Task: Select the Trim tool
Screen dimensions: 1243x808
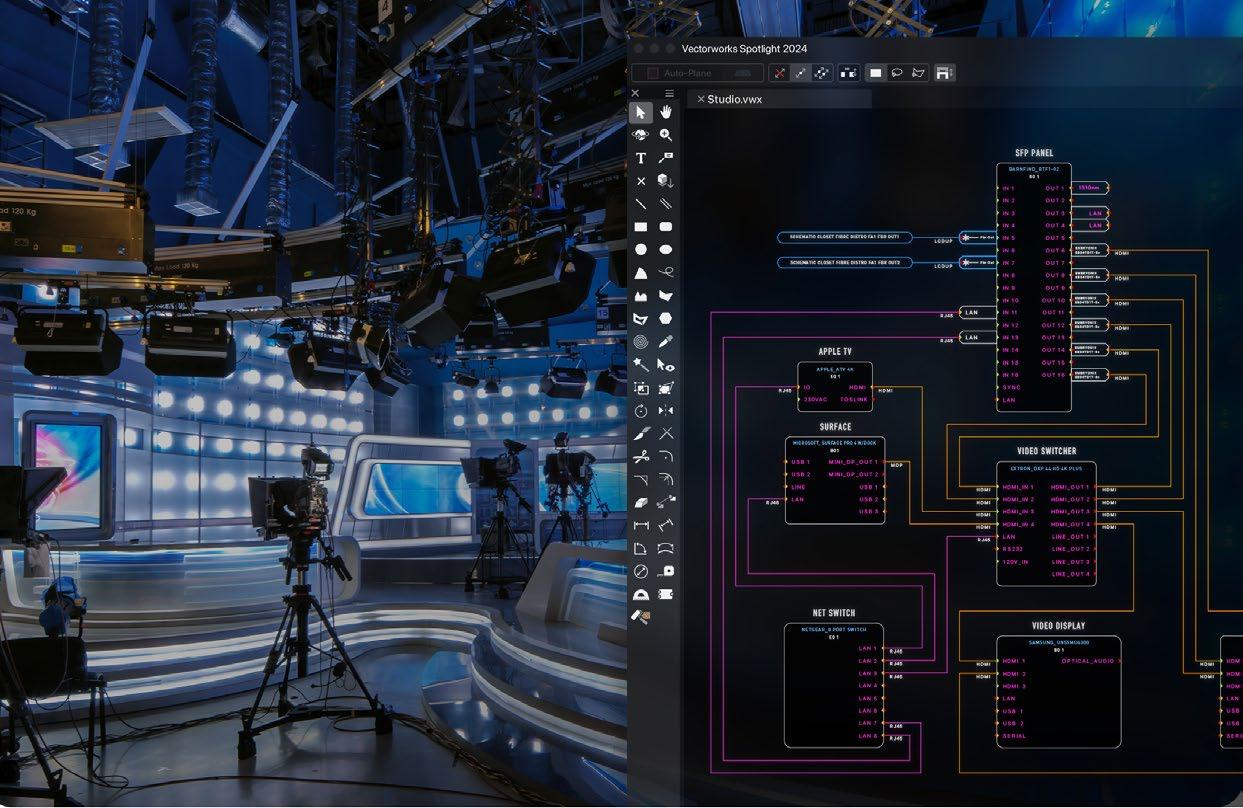Action: [x=666, y=433]
